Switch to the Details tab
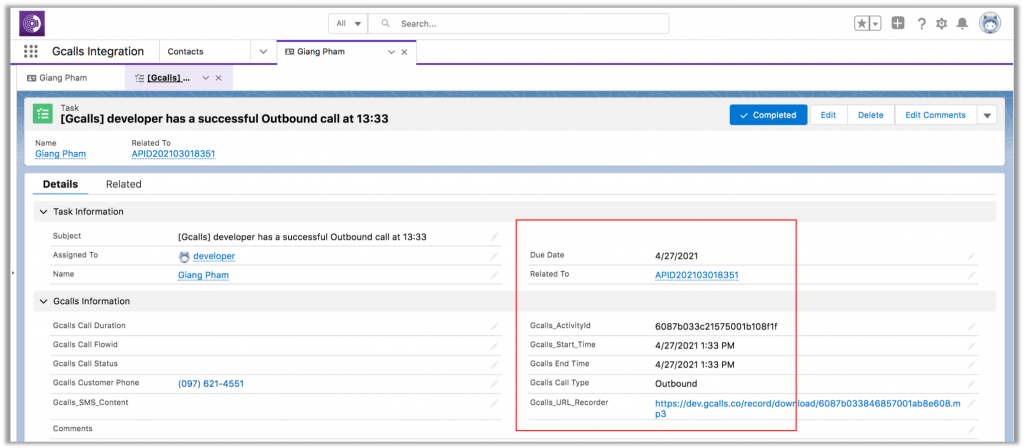1024x448 pixels. click(60, 184)
